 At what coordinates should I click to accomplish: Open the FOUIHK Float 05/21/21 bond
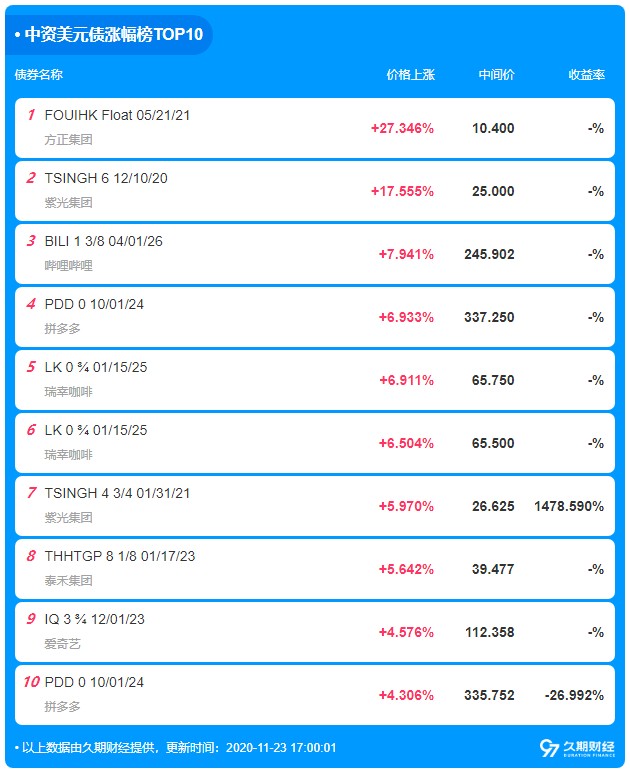click(x=118, y=115)
